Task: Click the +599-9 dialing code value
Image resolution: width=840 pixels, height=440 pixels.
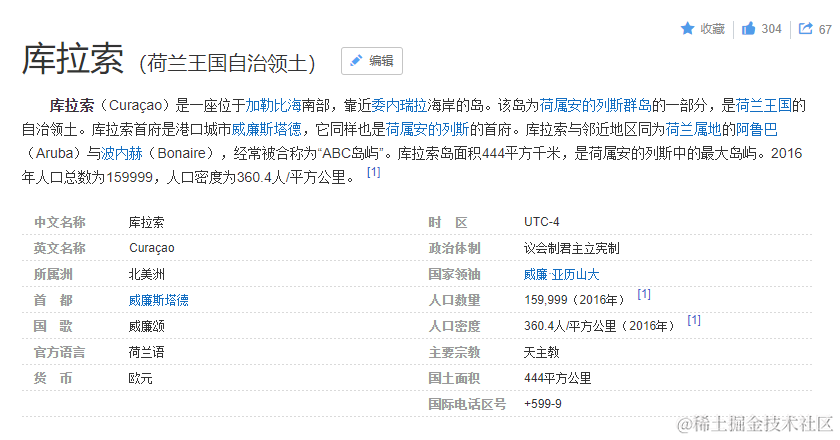Action: (x=543, y=404)
